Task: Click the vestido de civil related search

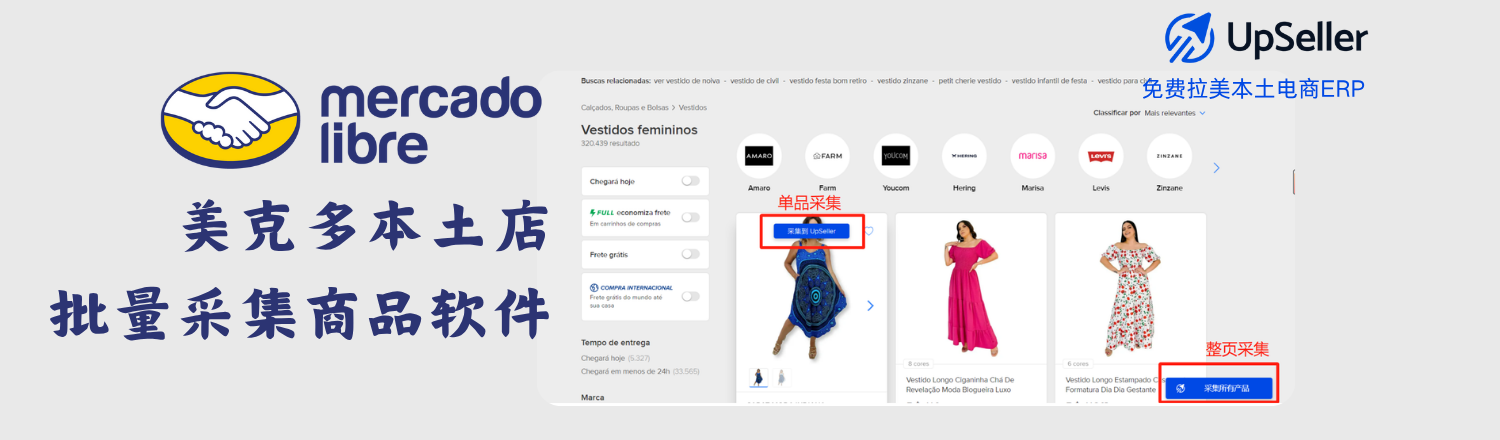Action: [755, 80]
